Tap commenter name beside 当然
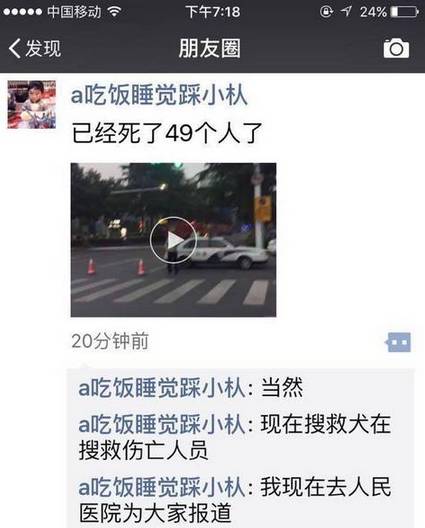This screenshot has width=425, height=528. click(x=162, y=388)
